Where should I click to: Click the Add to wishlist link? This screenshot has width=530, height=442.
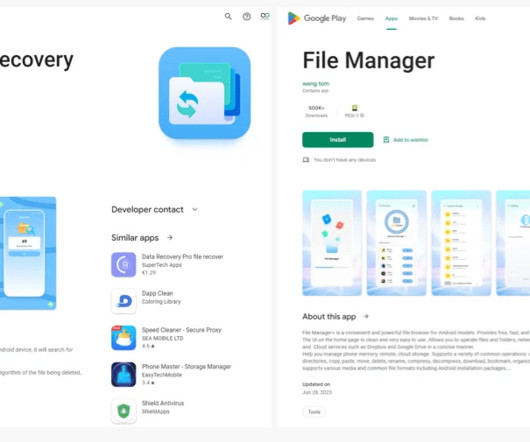tap(410, 140)
